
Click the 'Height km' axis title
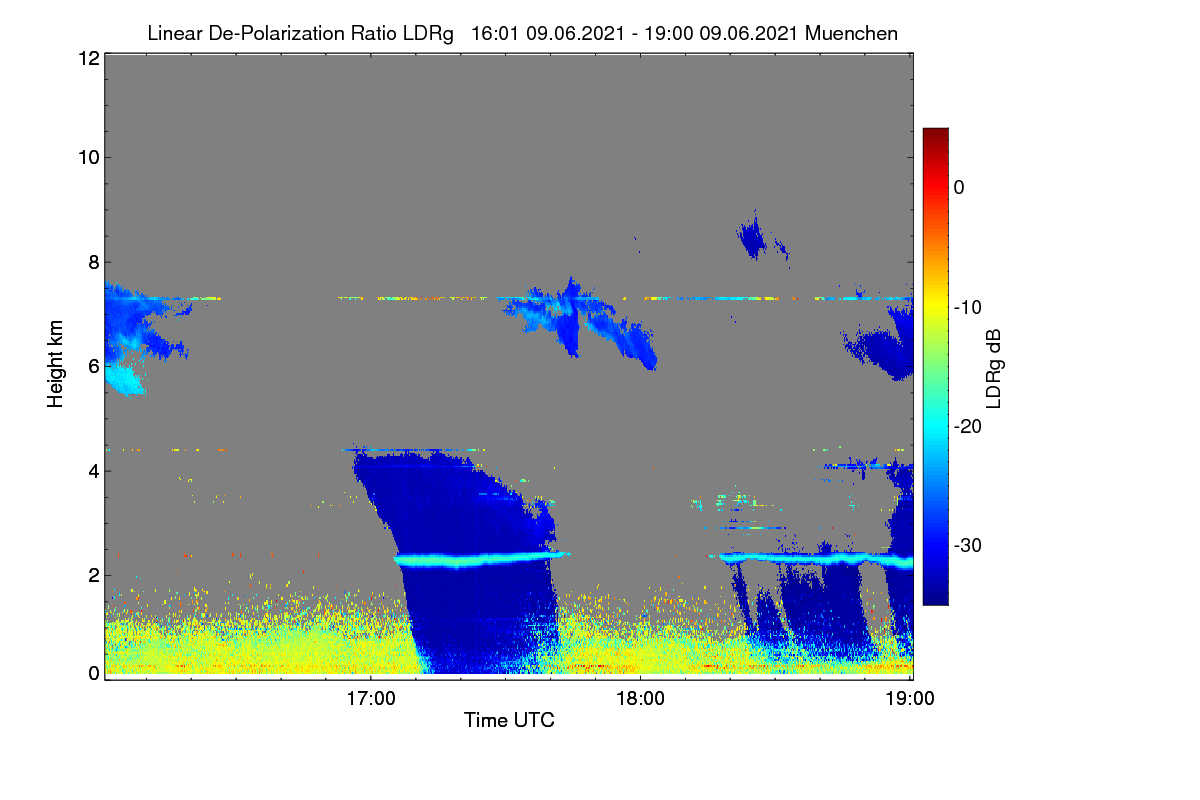(x=56, y=364)
